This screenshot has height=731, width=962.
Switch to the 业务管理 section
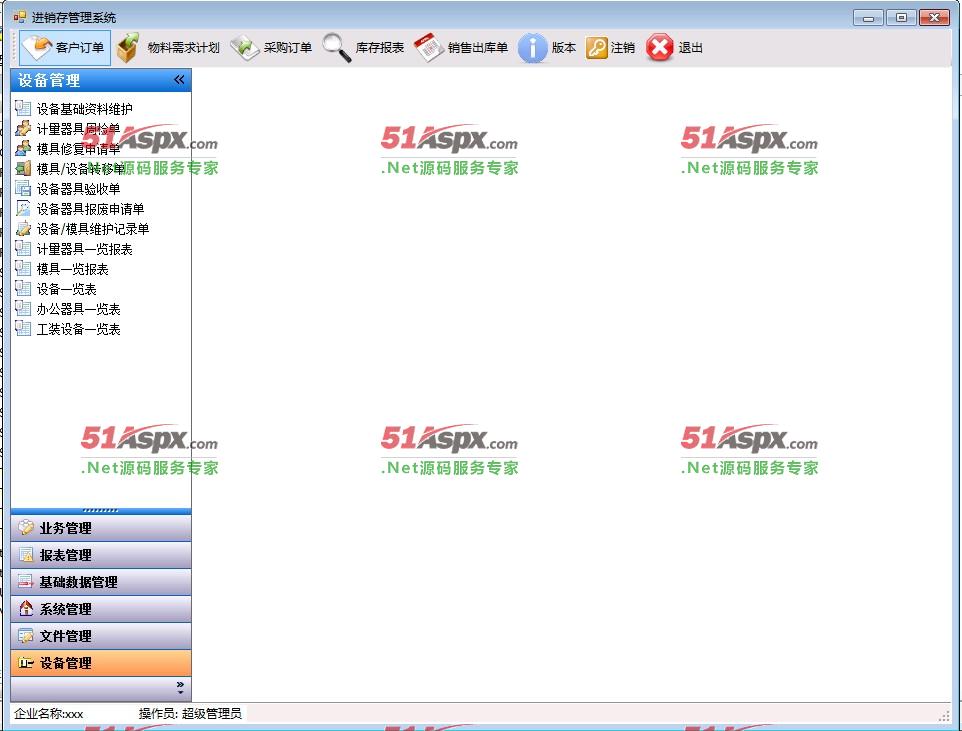pos(101,528)
